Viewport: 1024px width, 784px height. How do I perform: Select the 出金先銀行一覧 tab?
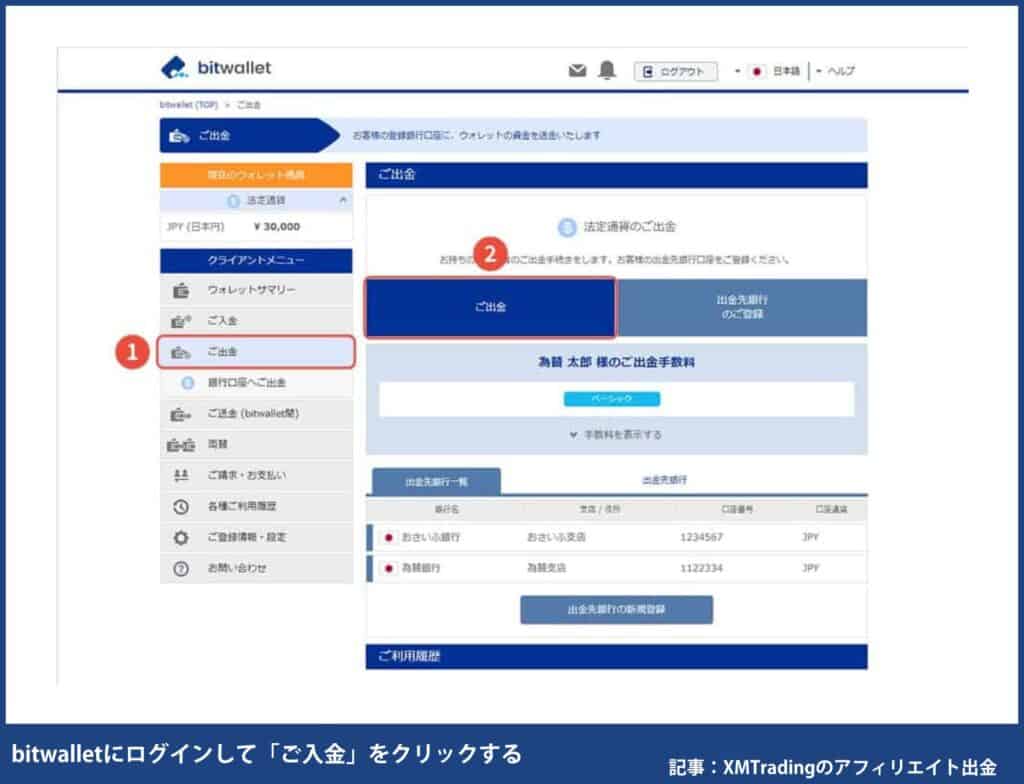point(436,482)
